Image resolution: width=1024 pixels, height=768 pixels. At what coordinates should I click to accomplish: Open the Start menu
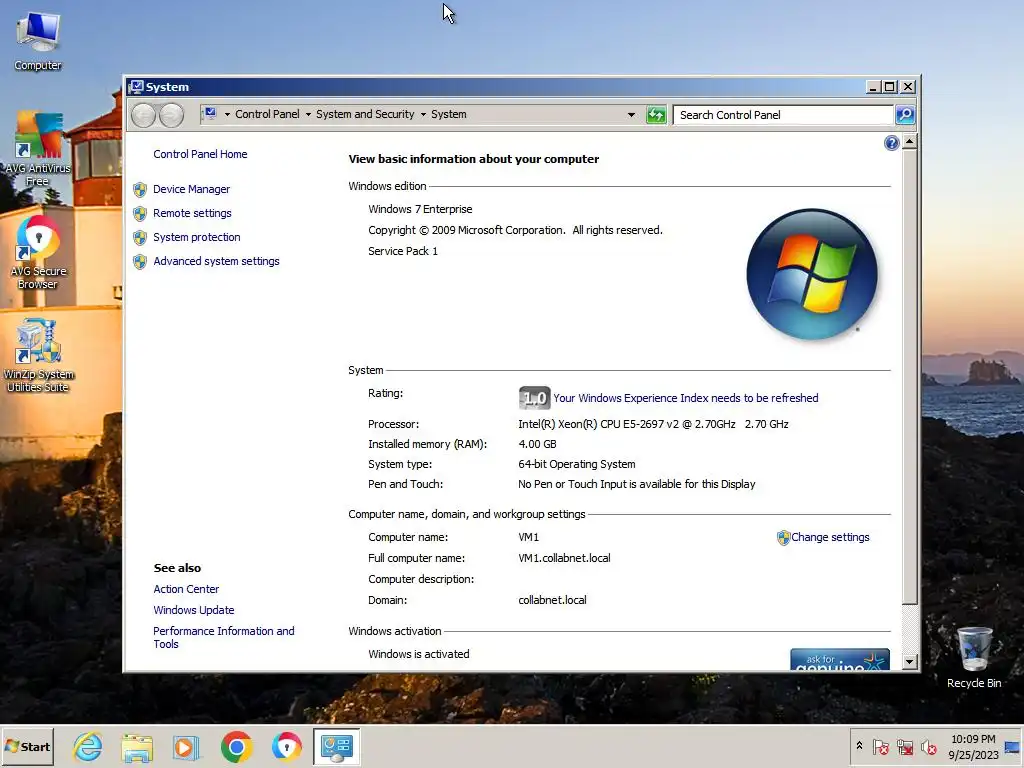pyautogui.click(x=27, y=746)
